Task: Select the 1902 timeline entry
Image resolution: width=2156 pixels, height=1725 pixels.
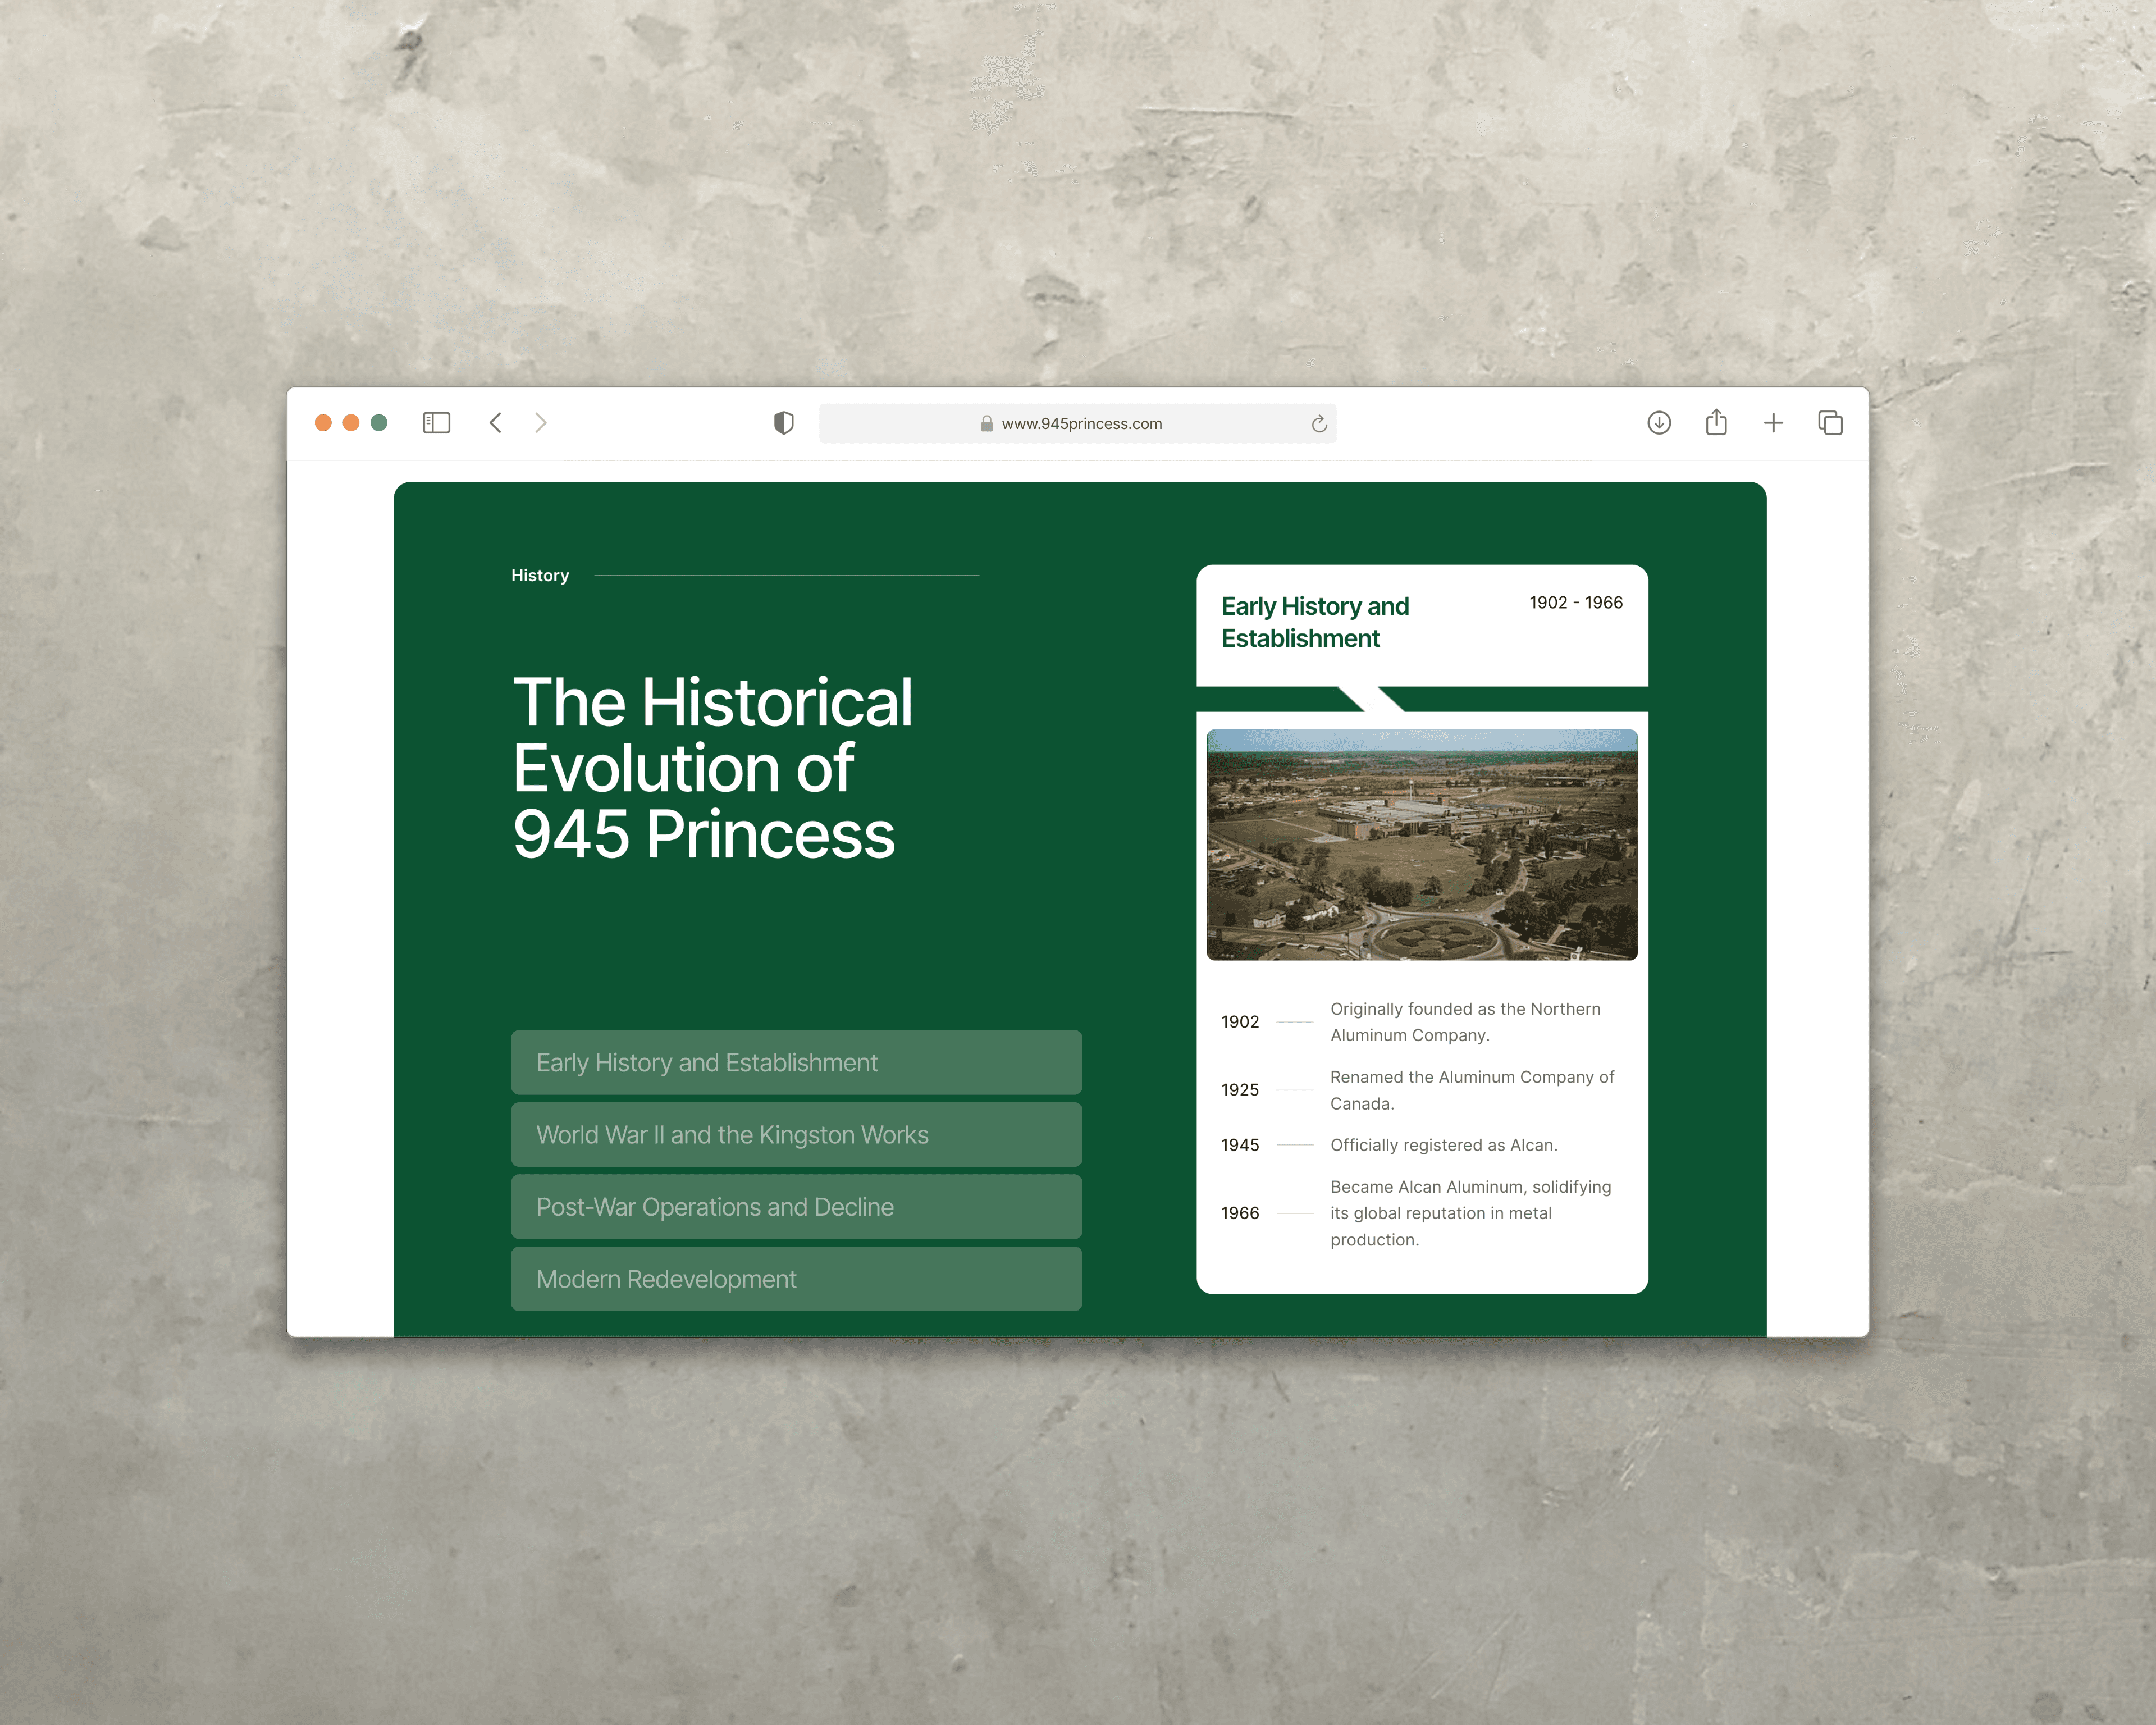Action: (x=1239, y=1022)
